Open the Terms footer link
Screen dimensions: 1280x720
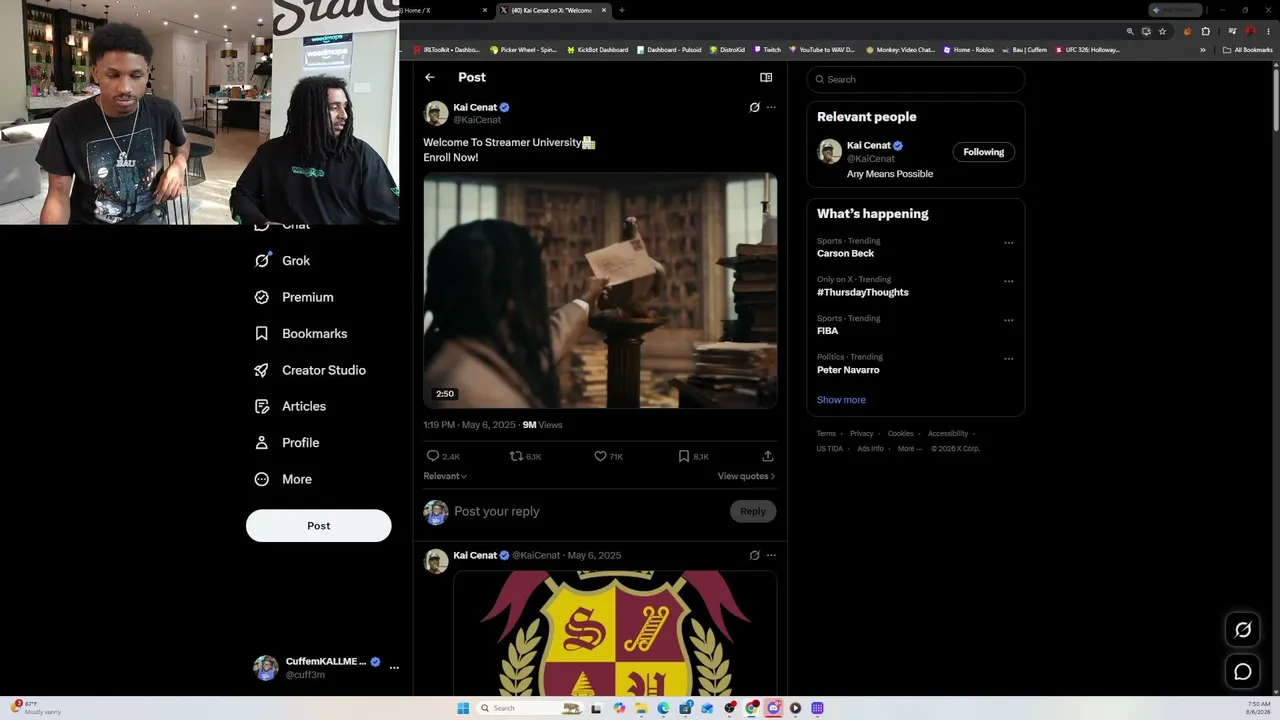click(x=826, y=434)
